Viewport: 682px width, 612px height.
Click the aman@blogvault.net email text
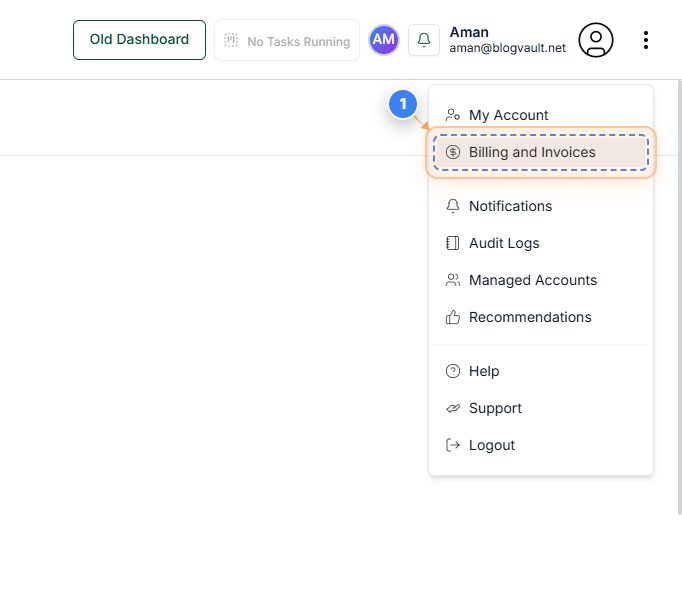click(507, 48)
